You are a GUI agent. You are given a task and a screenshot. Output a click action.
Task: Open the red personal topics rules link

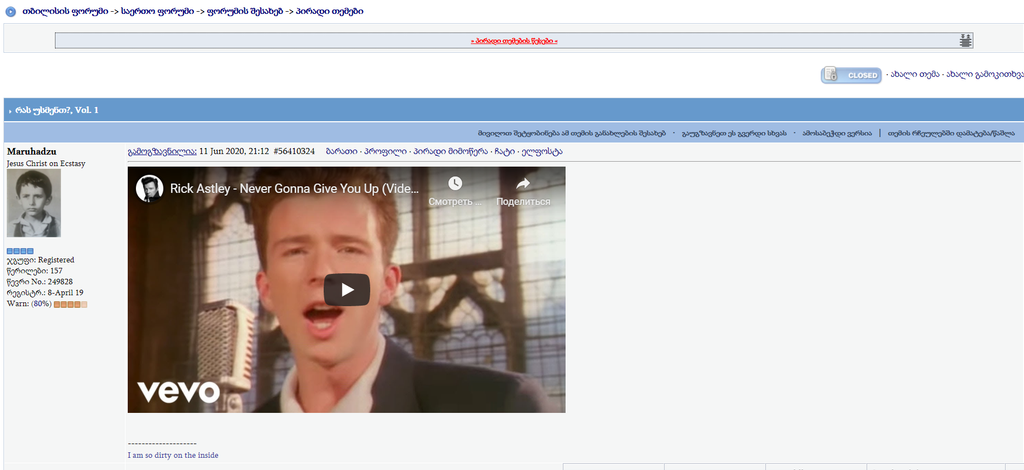514,40
